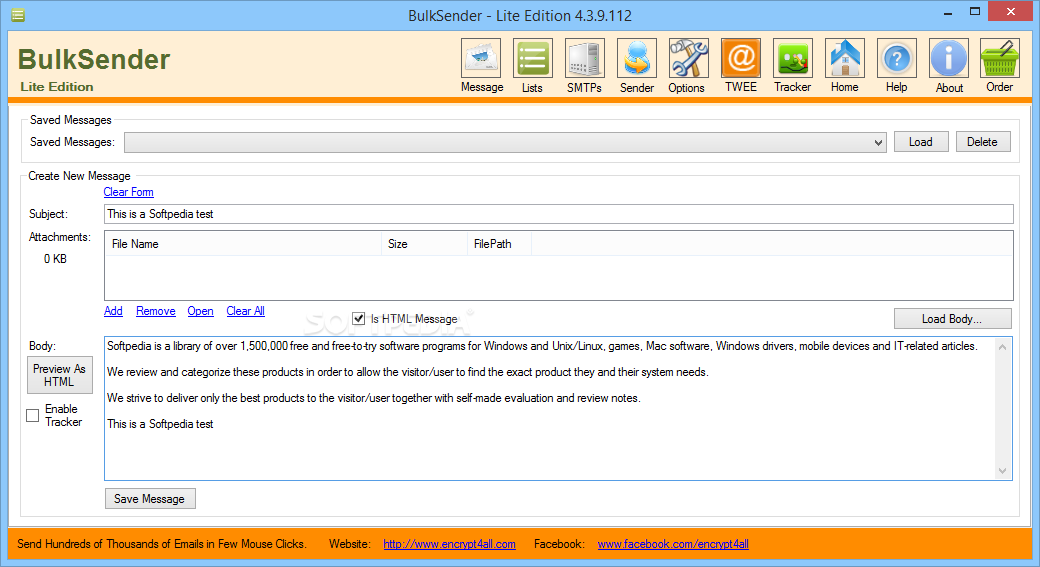Image resolution: width=1040 pixels, height=567 pixels.
Task: Open the Options tools icon
Action: (688, 58)
